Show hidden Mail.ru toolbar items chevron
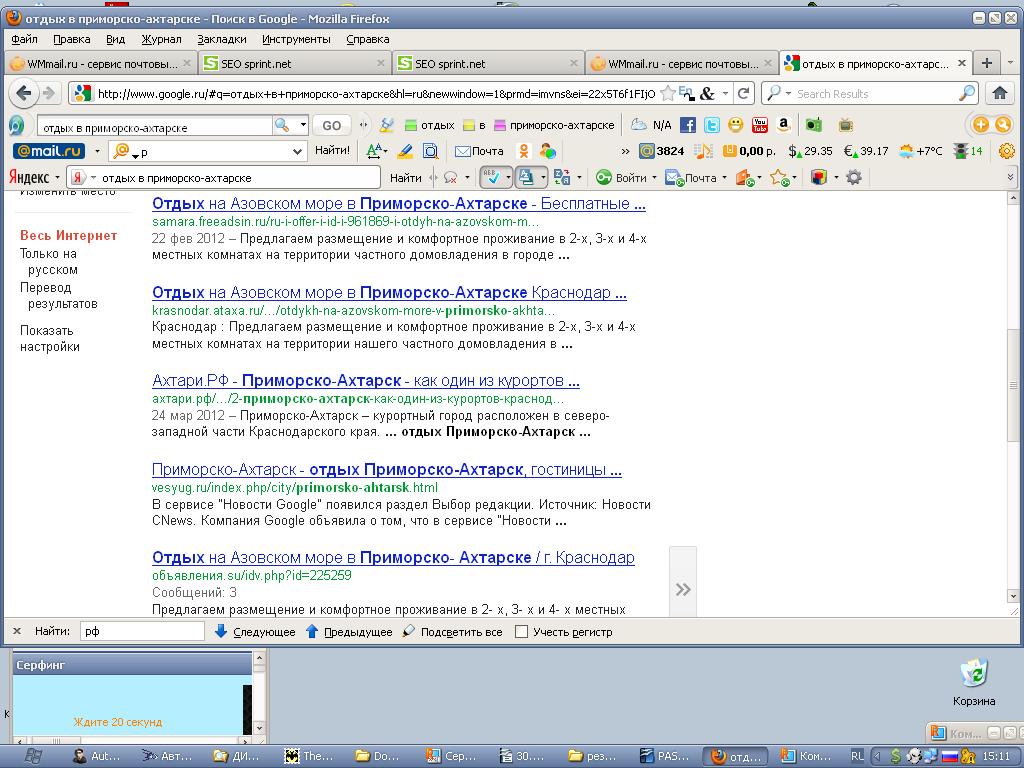Screen dimensions: 1024x768 click(625, 152)
